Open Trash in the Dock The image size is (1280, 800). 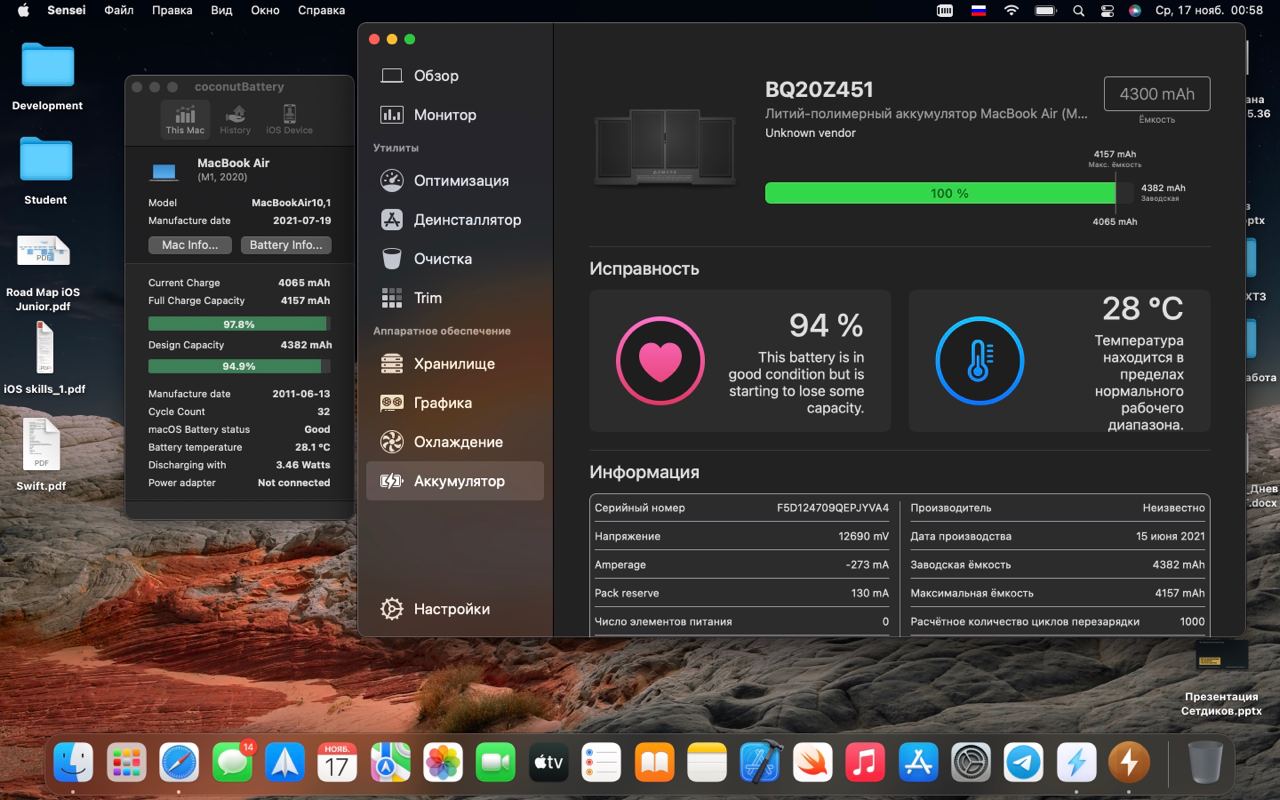click(x=1205, y=763)
